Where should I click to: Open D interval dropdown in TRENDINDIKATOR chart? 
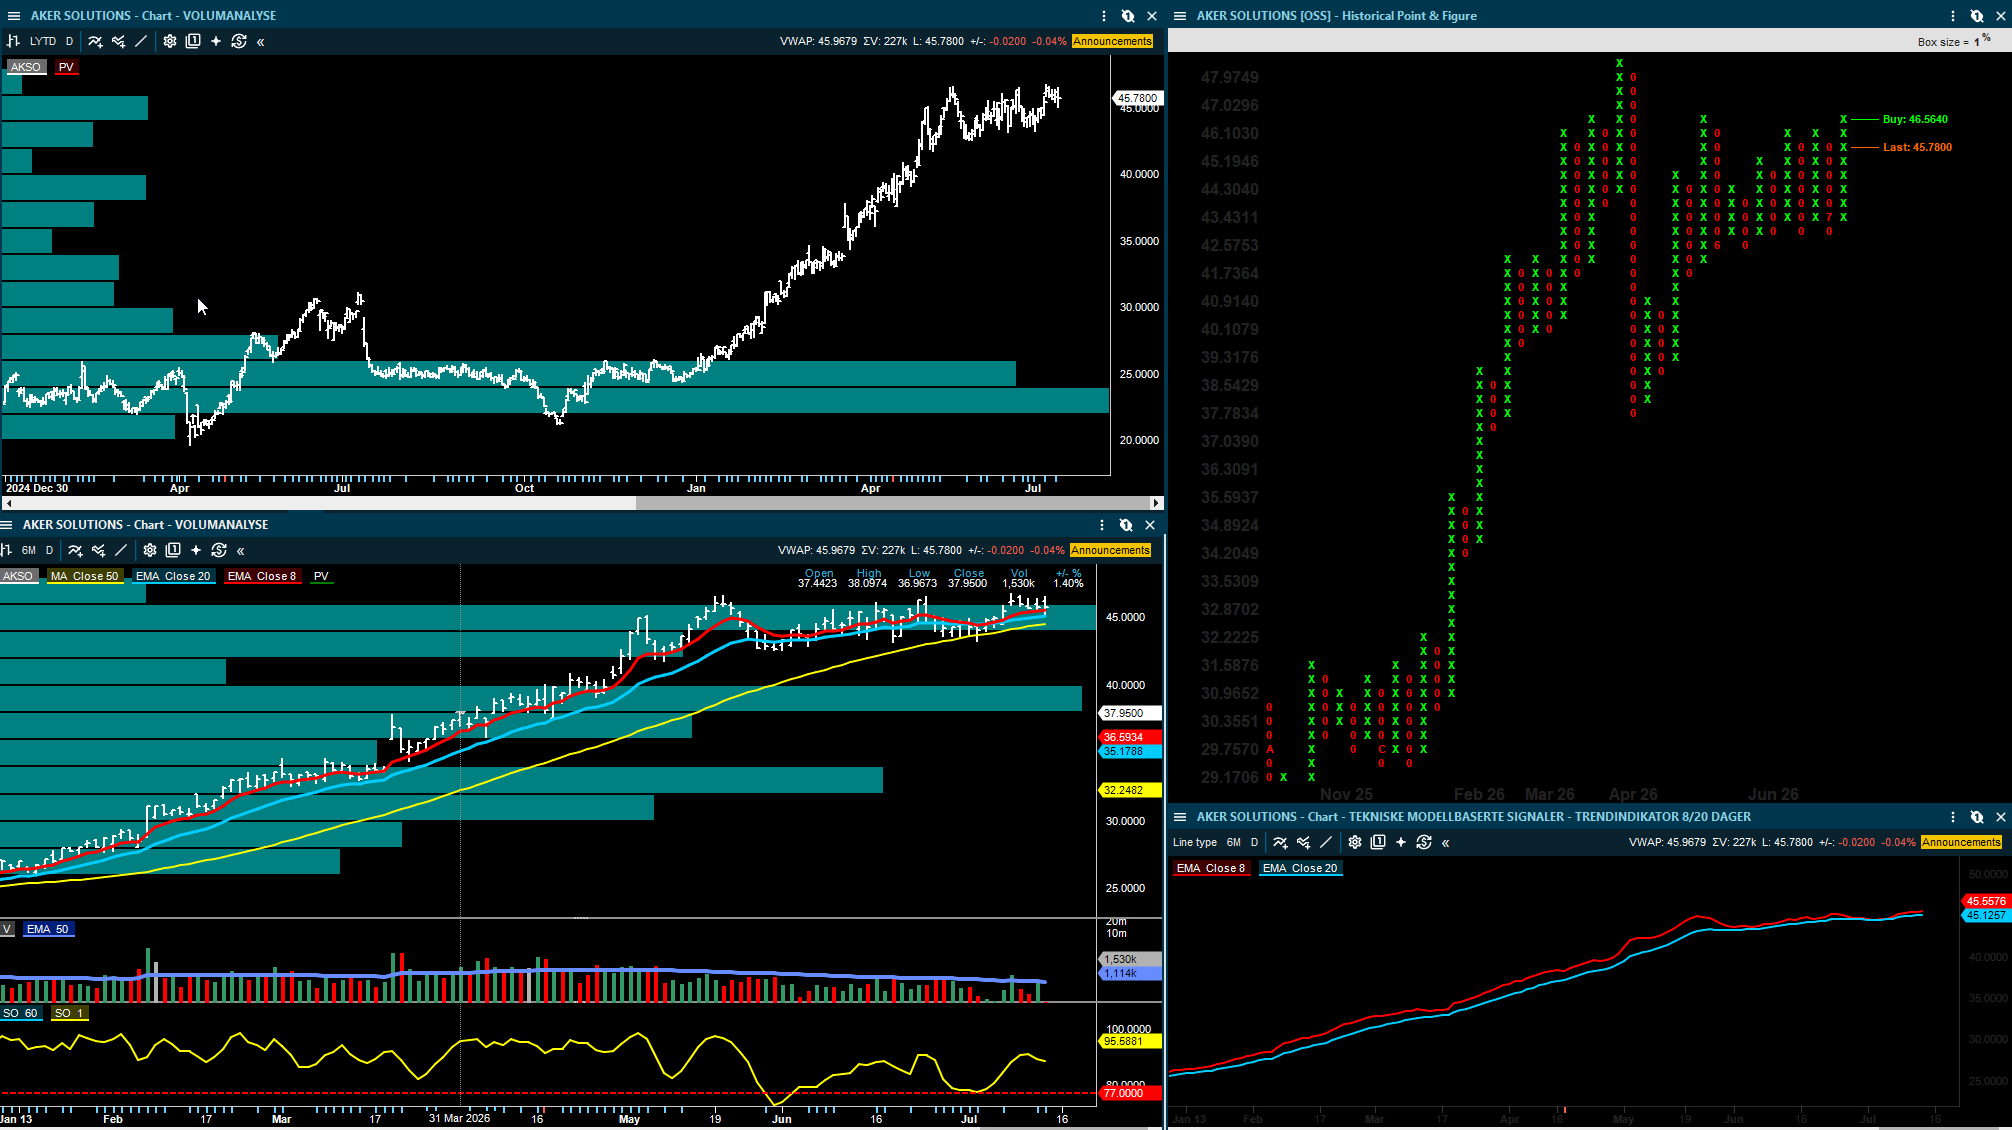(1255, 842)
